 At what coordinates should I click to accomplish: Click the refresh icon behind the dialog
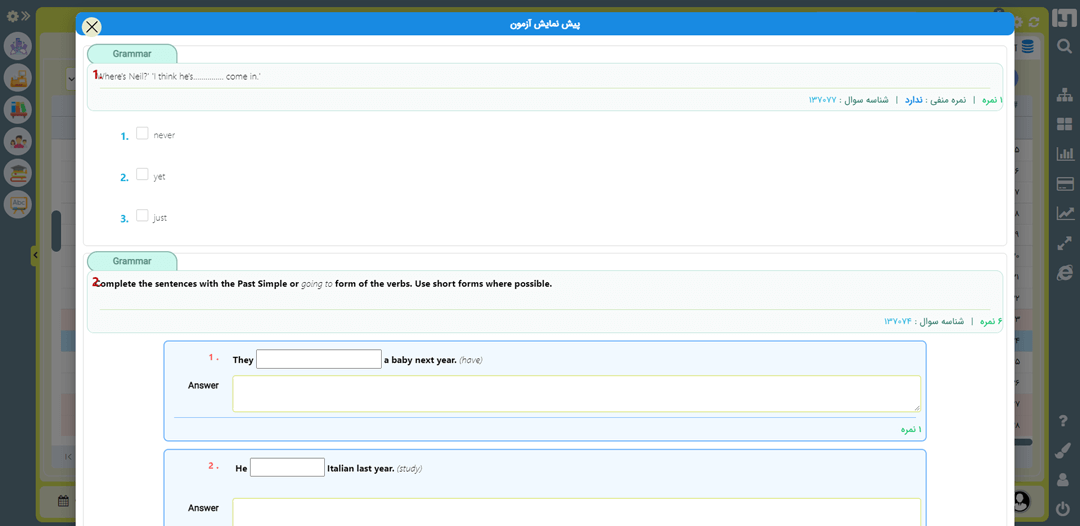[x=1033, y=22]
